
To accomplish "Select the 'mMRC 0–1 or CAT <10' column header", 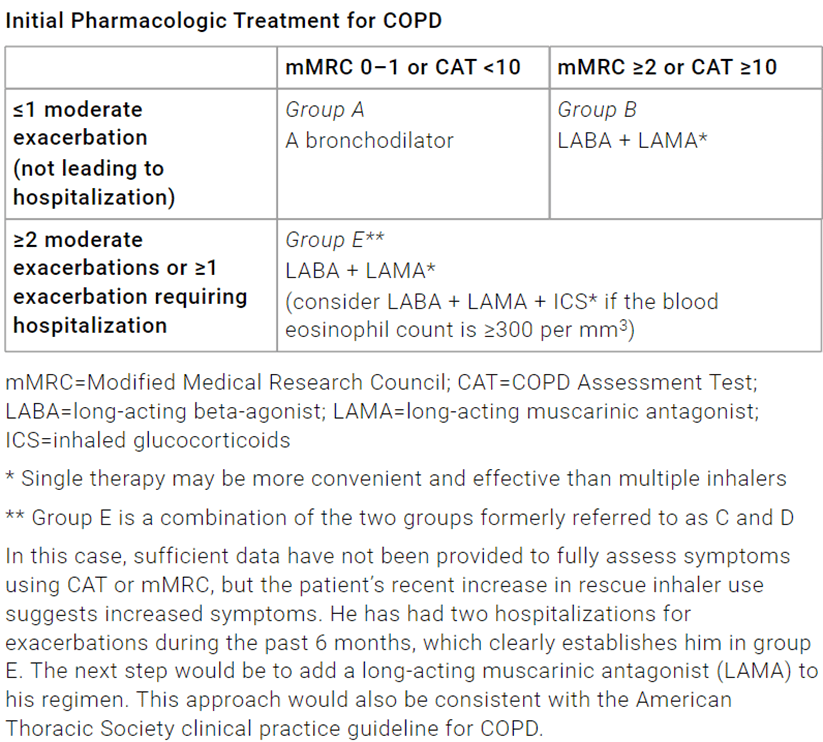I will [x=403, y=67].
